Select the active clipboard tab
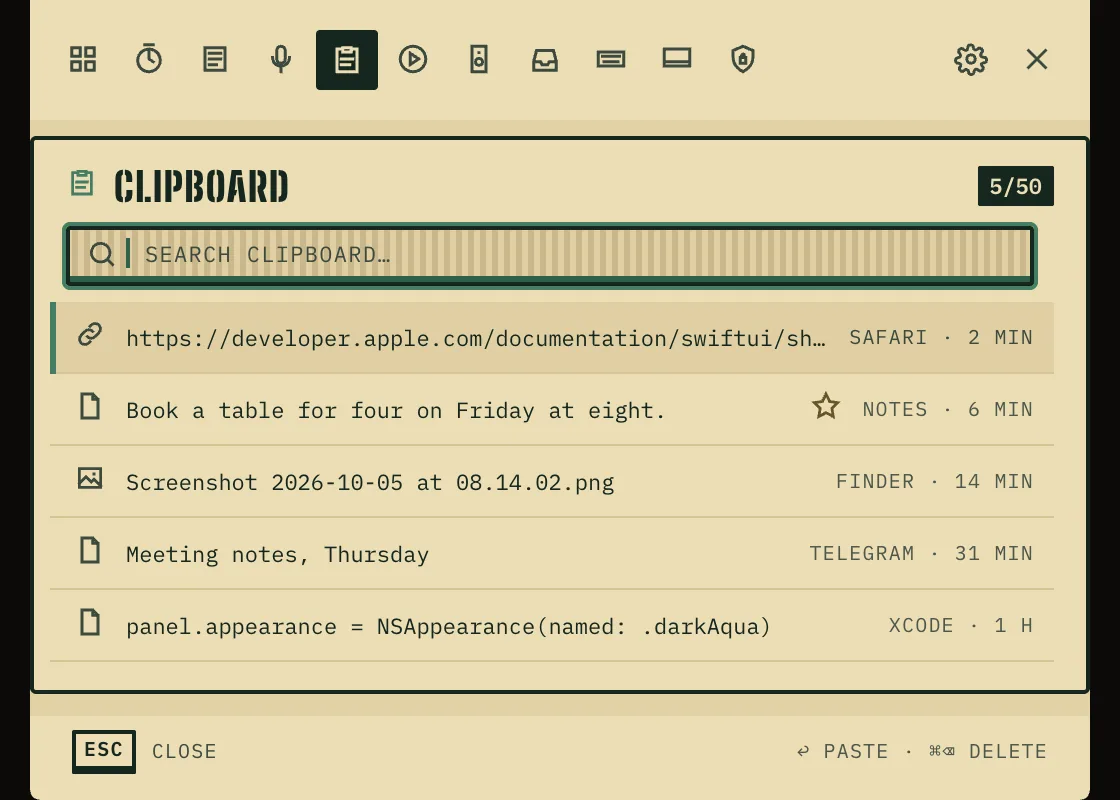Screen dimensions: 1120x800 click(347, 59)
